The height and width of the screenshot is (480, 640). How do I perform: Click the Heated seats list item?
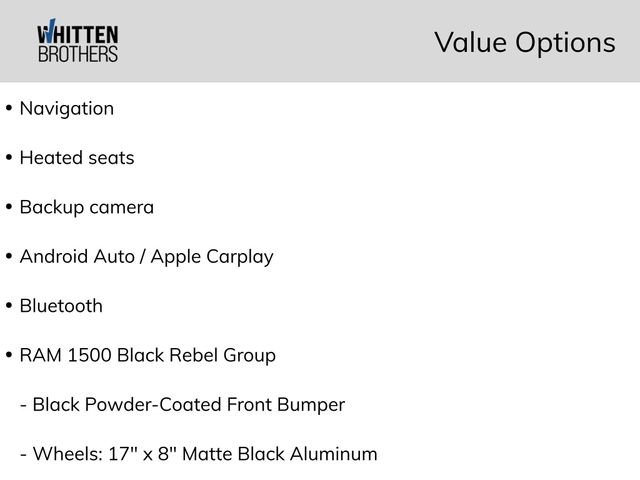(x=77, y=158)
